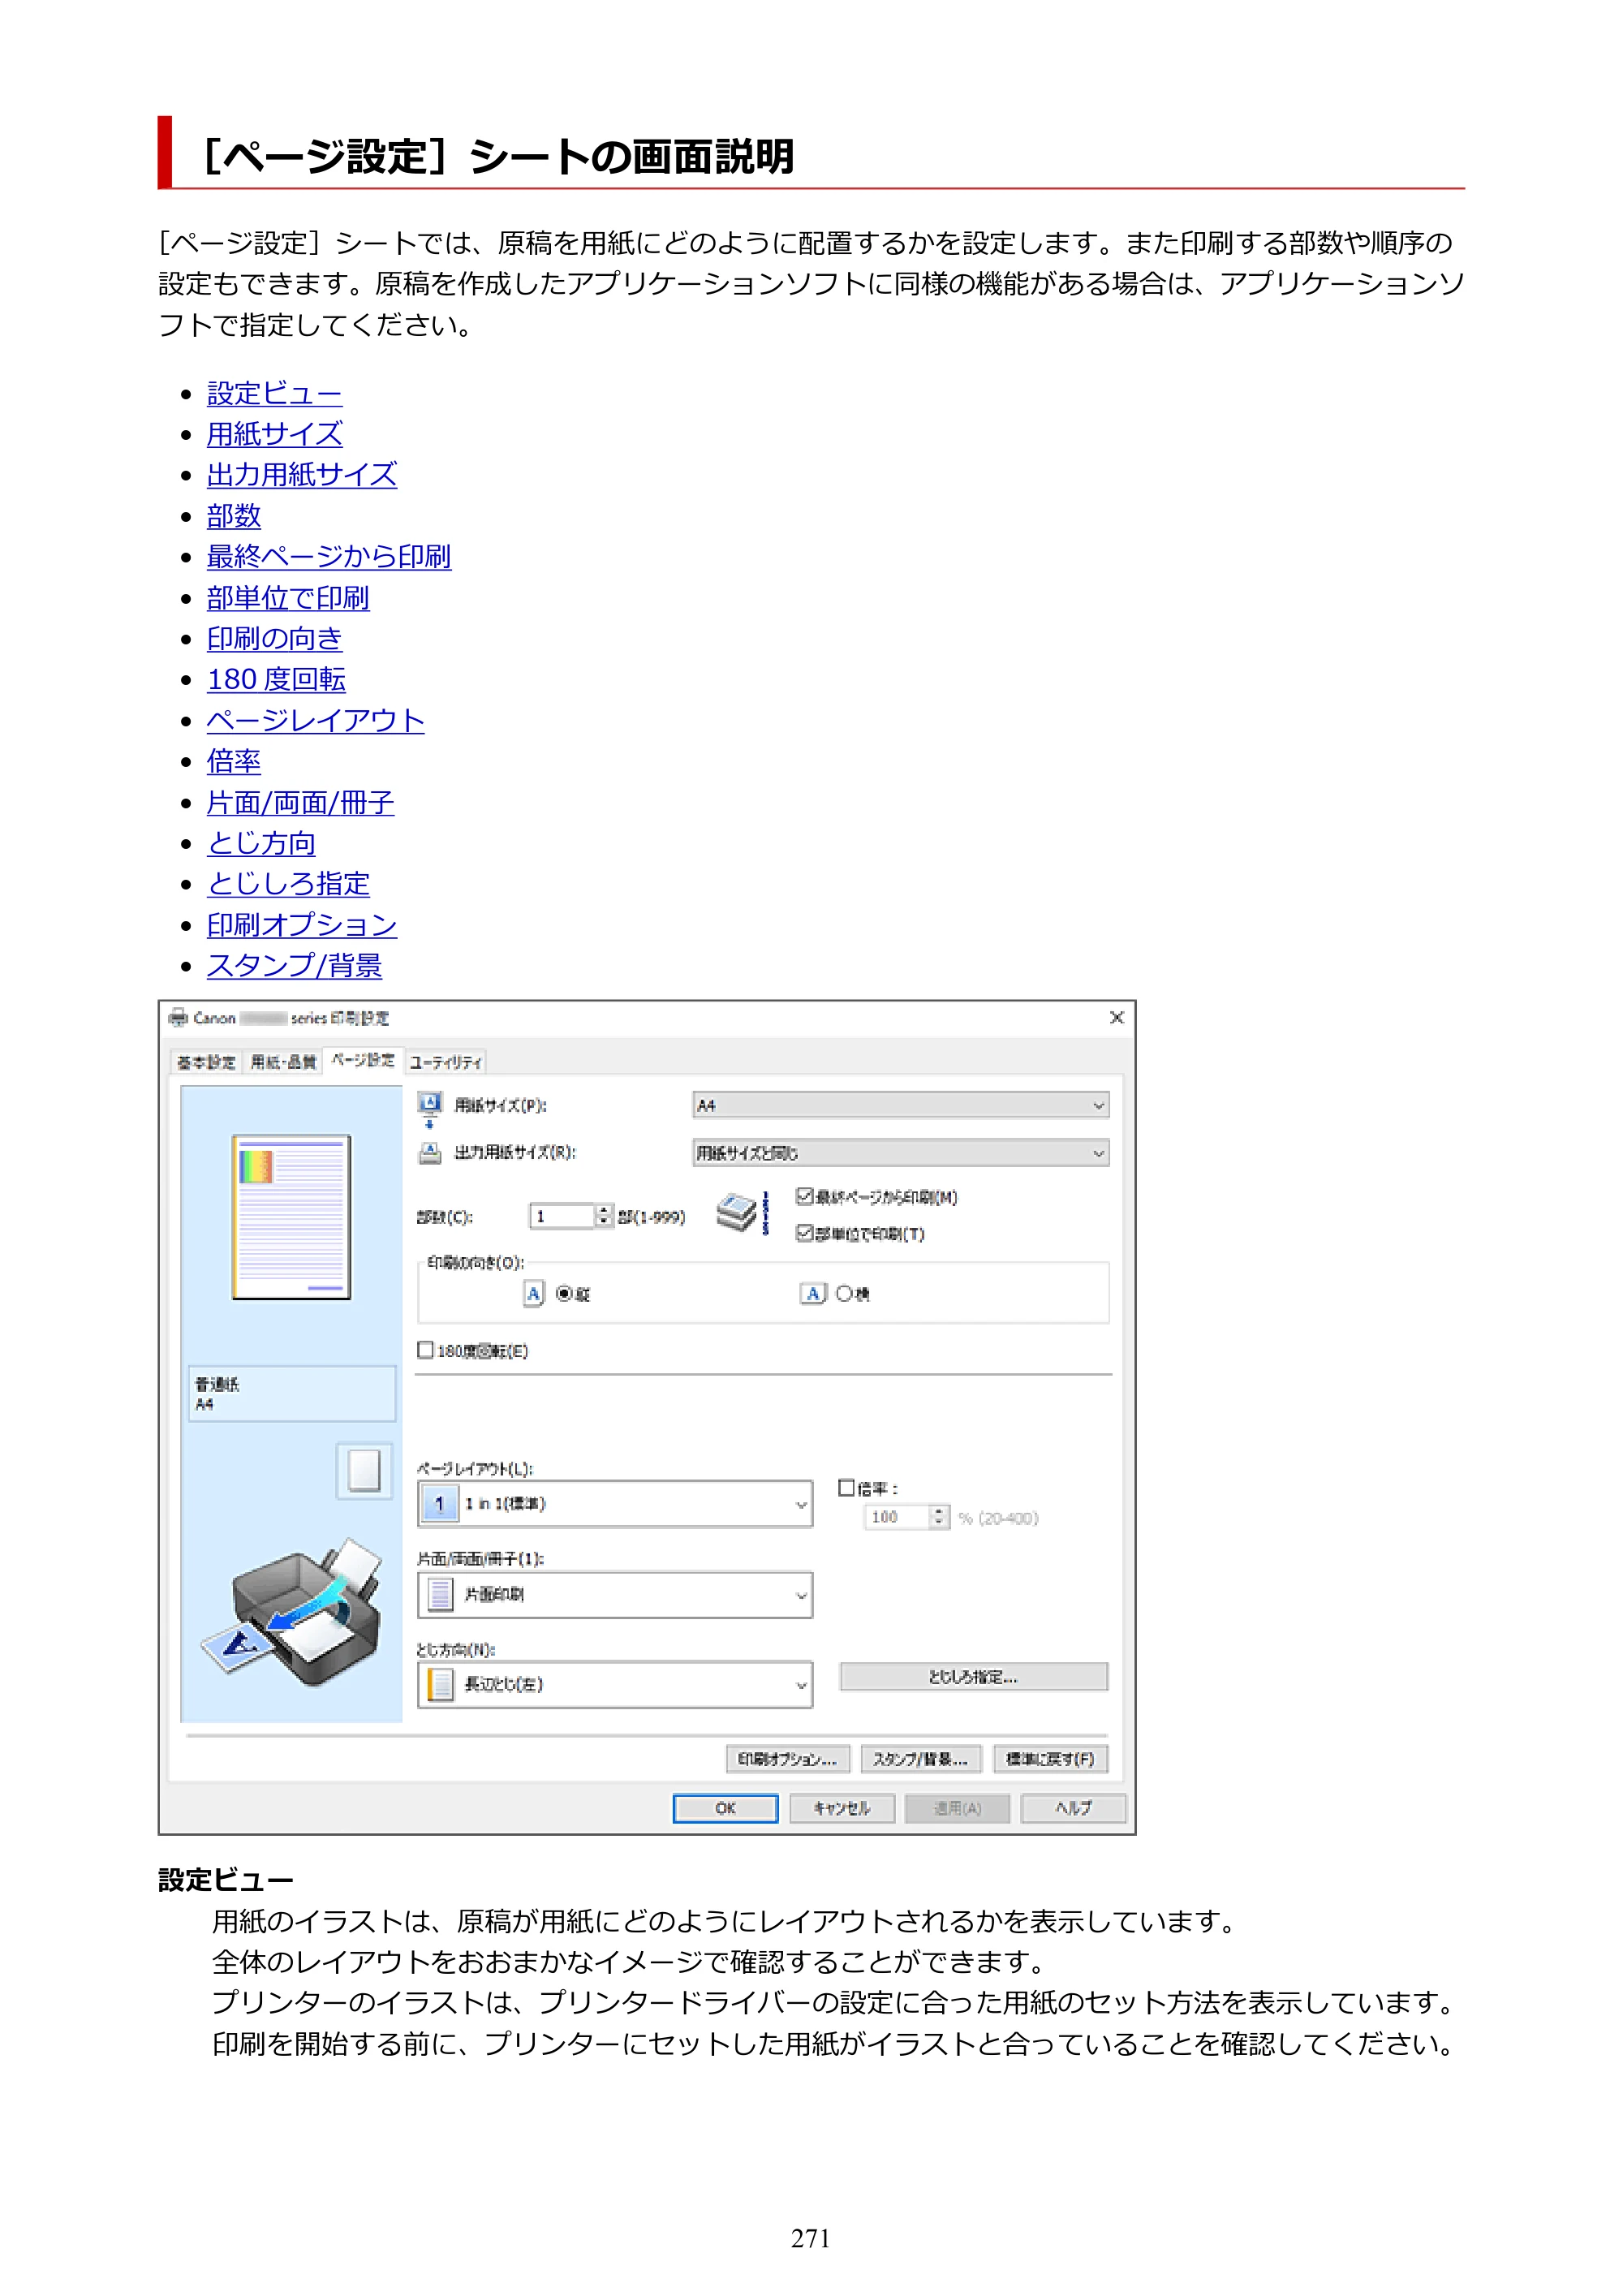The height and width of the screenshot is (2296, 1623).
Task: Open 出力用紙サイズ dropdown
Action: (901, 1153)
